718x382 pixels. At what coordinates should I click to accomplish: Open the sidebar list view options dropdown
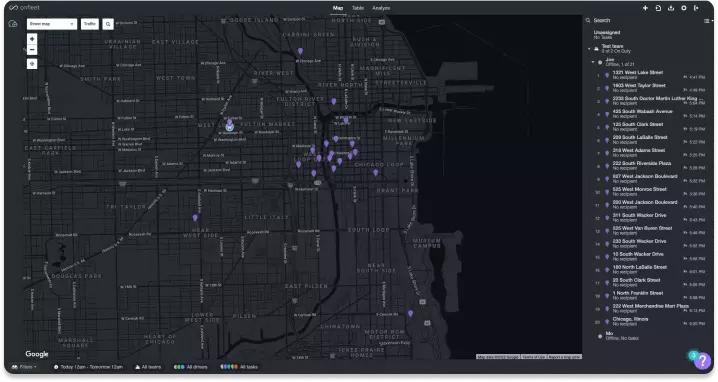(708, 21)
